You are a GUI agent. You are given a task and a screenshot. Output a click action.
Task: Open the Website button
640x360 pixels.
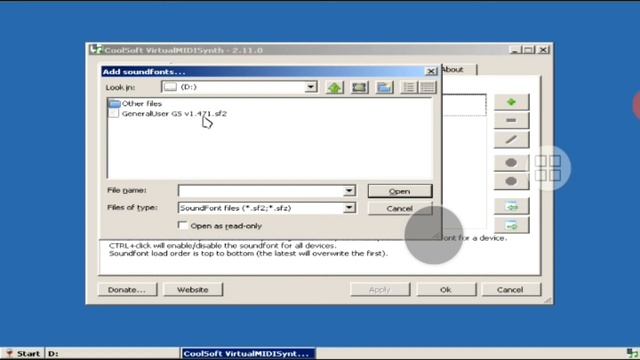pos(193,289)
